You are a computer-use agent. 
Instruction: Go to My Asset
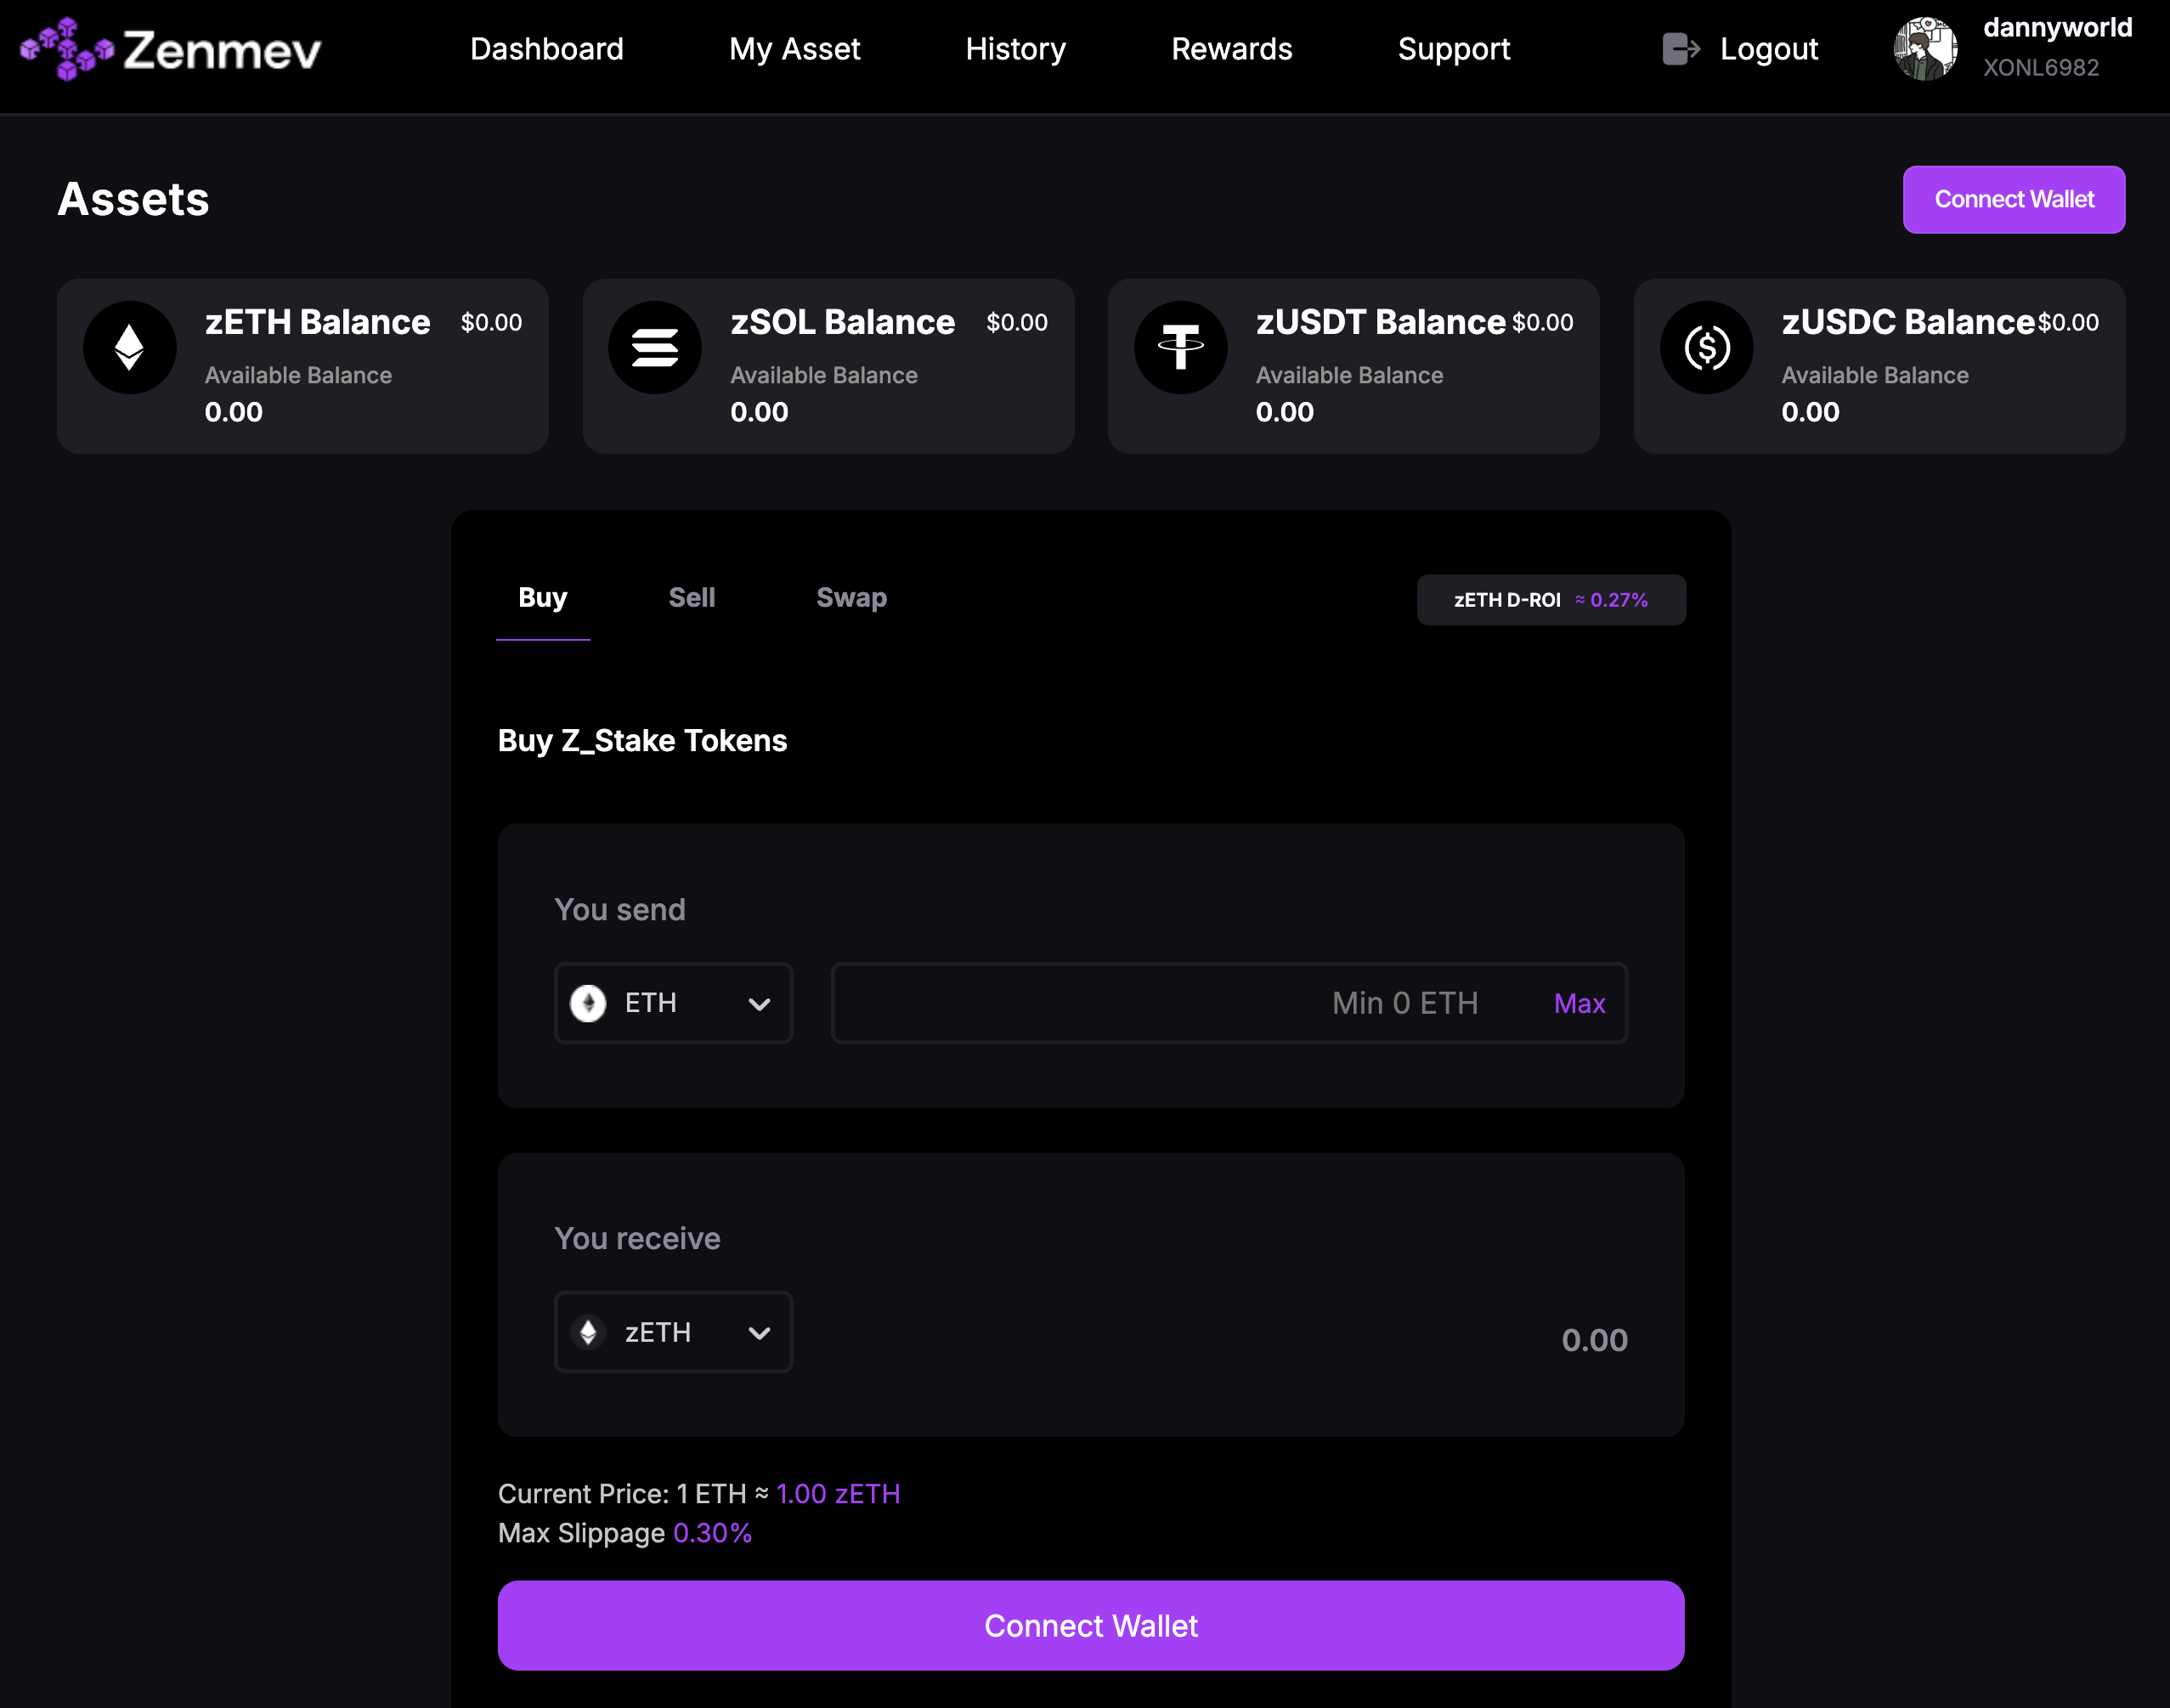(794, 49)
